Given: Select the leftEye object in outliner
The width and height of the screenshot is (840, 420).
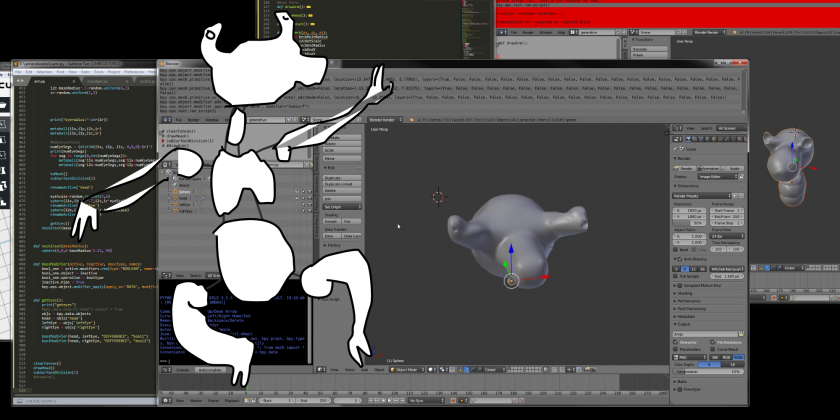Looking at the screenshot, I should click(x=184, y=205).
